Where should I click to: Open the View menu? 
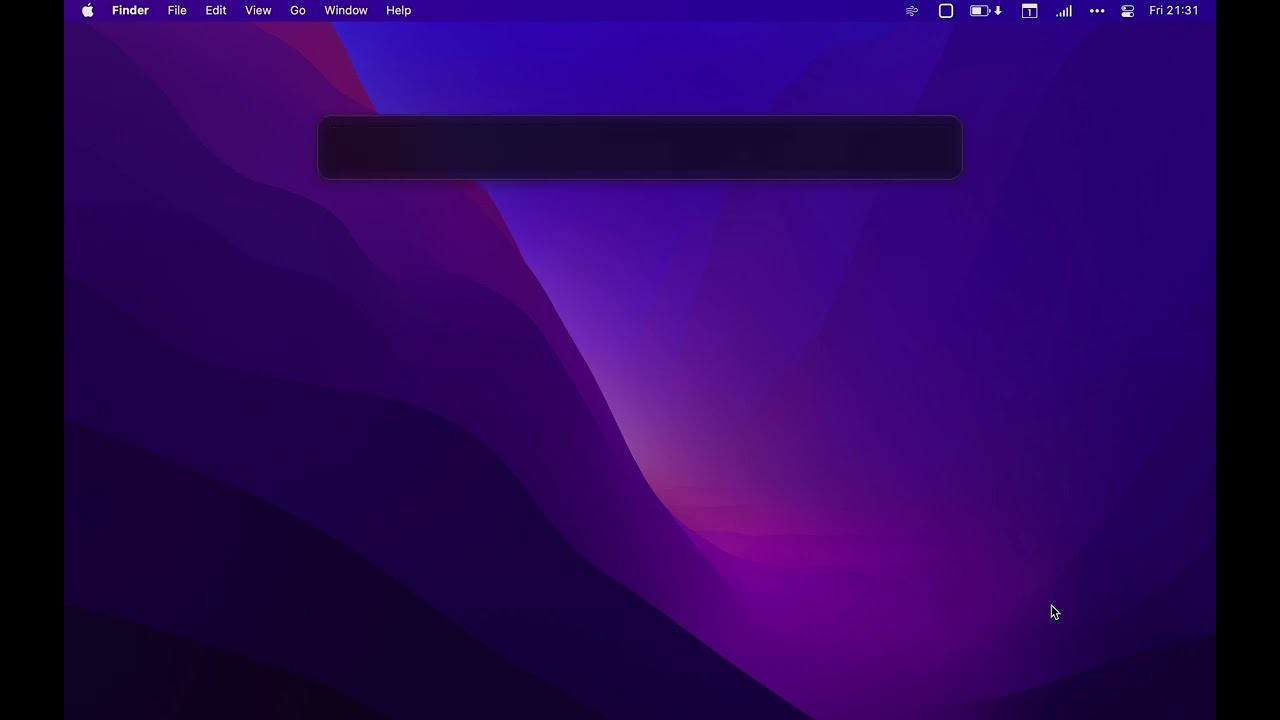[258, 11]
